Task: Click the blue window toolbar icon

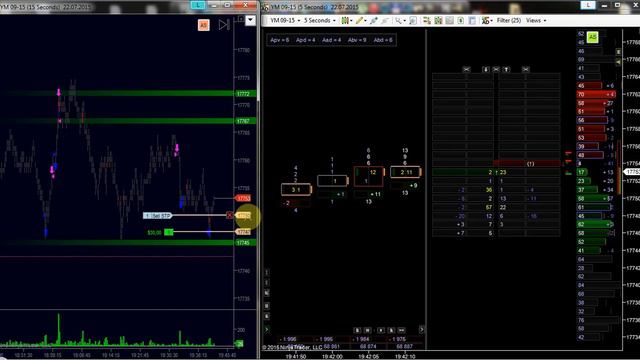Action: (x=472, y=20)
